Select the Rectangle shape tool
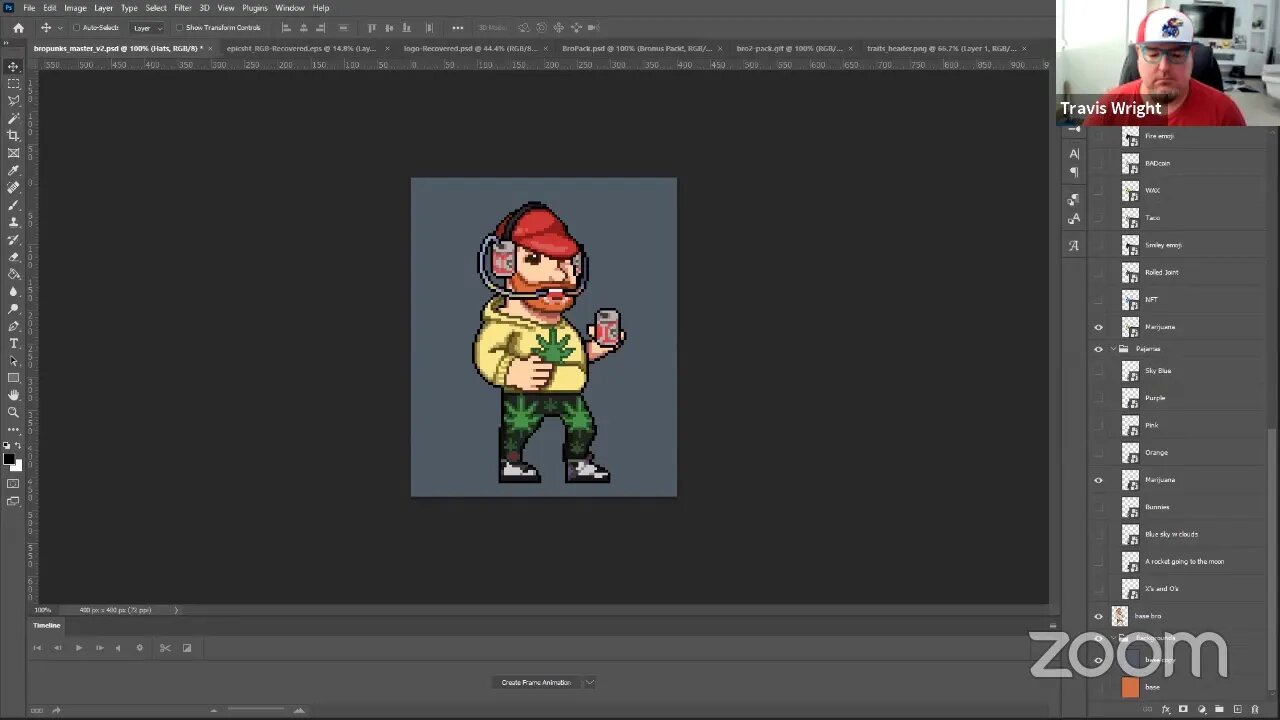The height and width of the screenshot is (720, 1280). coord(13,378)
